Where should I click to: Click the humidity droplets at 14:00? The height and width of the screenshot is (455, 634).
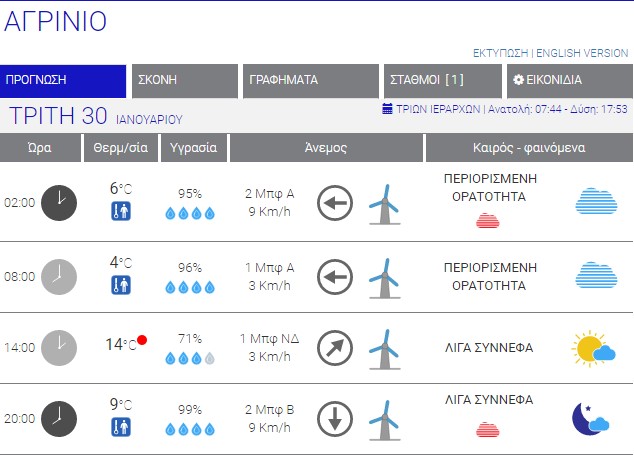tap(189, 357)
